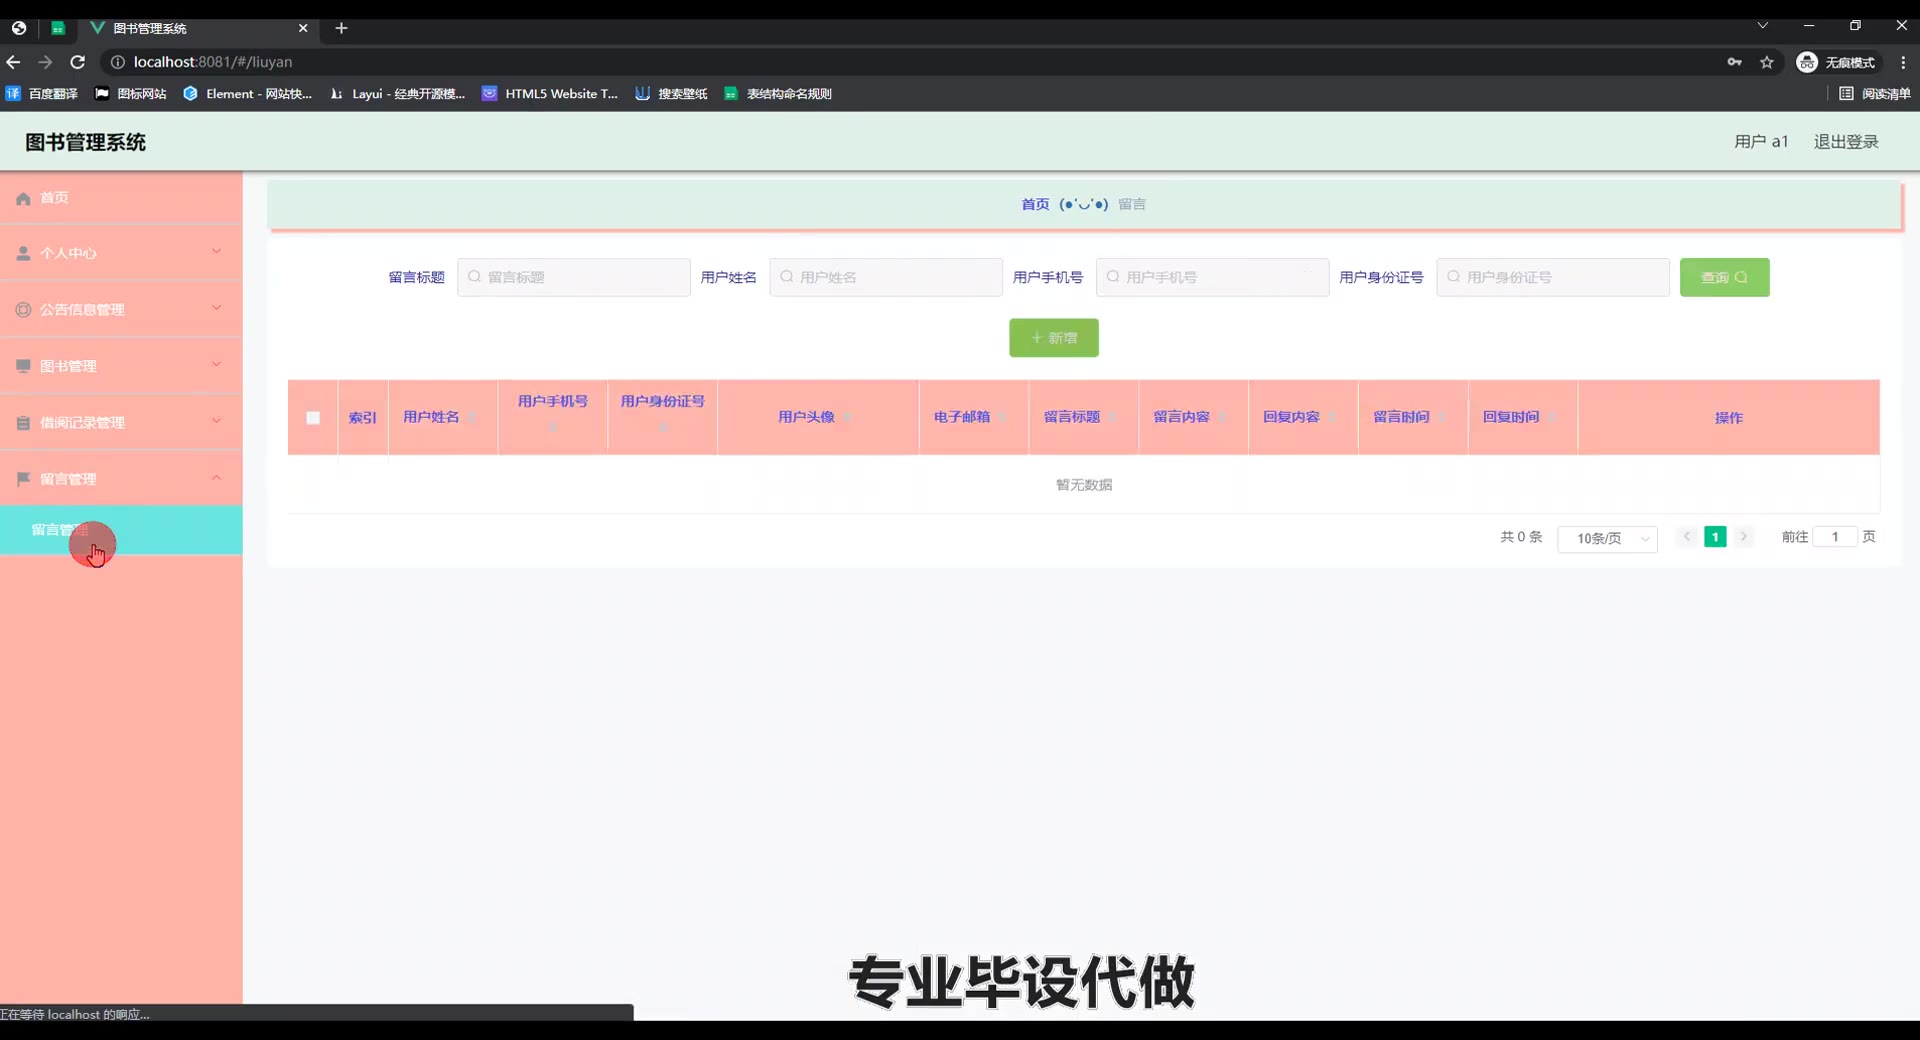Click the green 查询 search button

coord(1724,277)
